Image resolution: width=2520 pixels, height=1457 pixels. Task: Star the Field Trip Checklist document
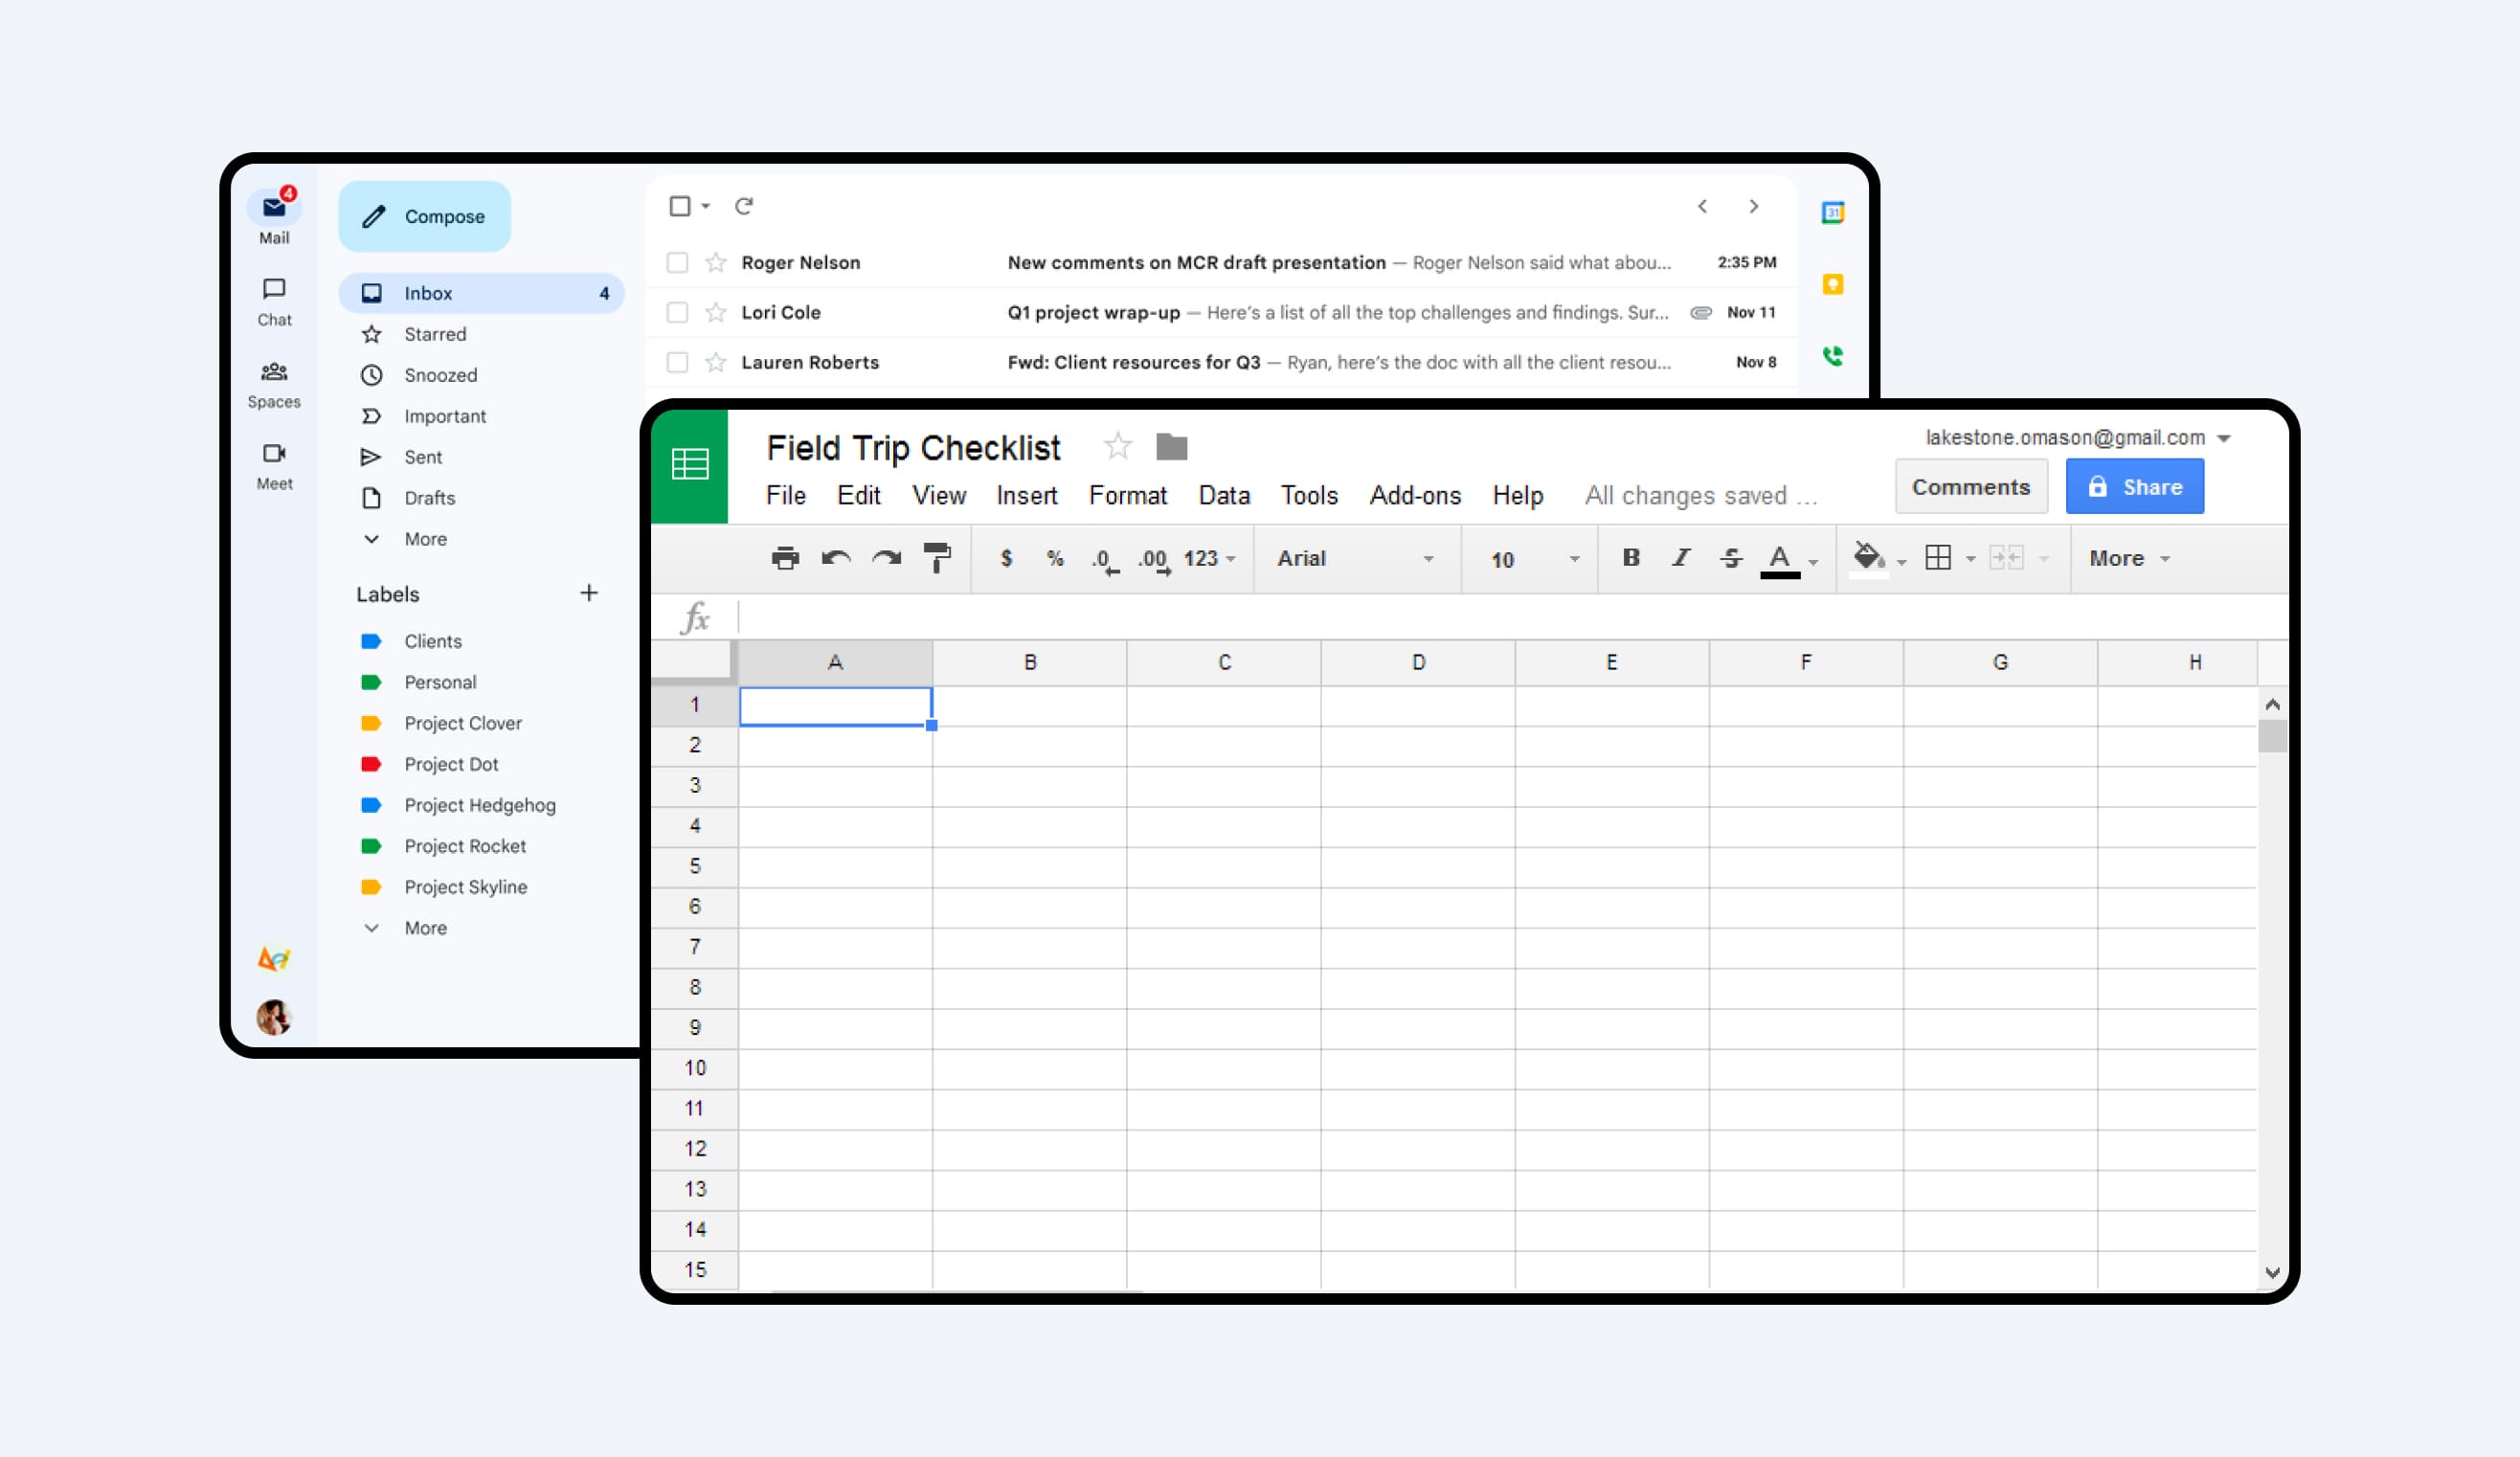tap(1118, 446)
